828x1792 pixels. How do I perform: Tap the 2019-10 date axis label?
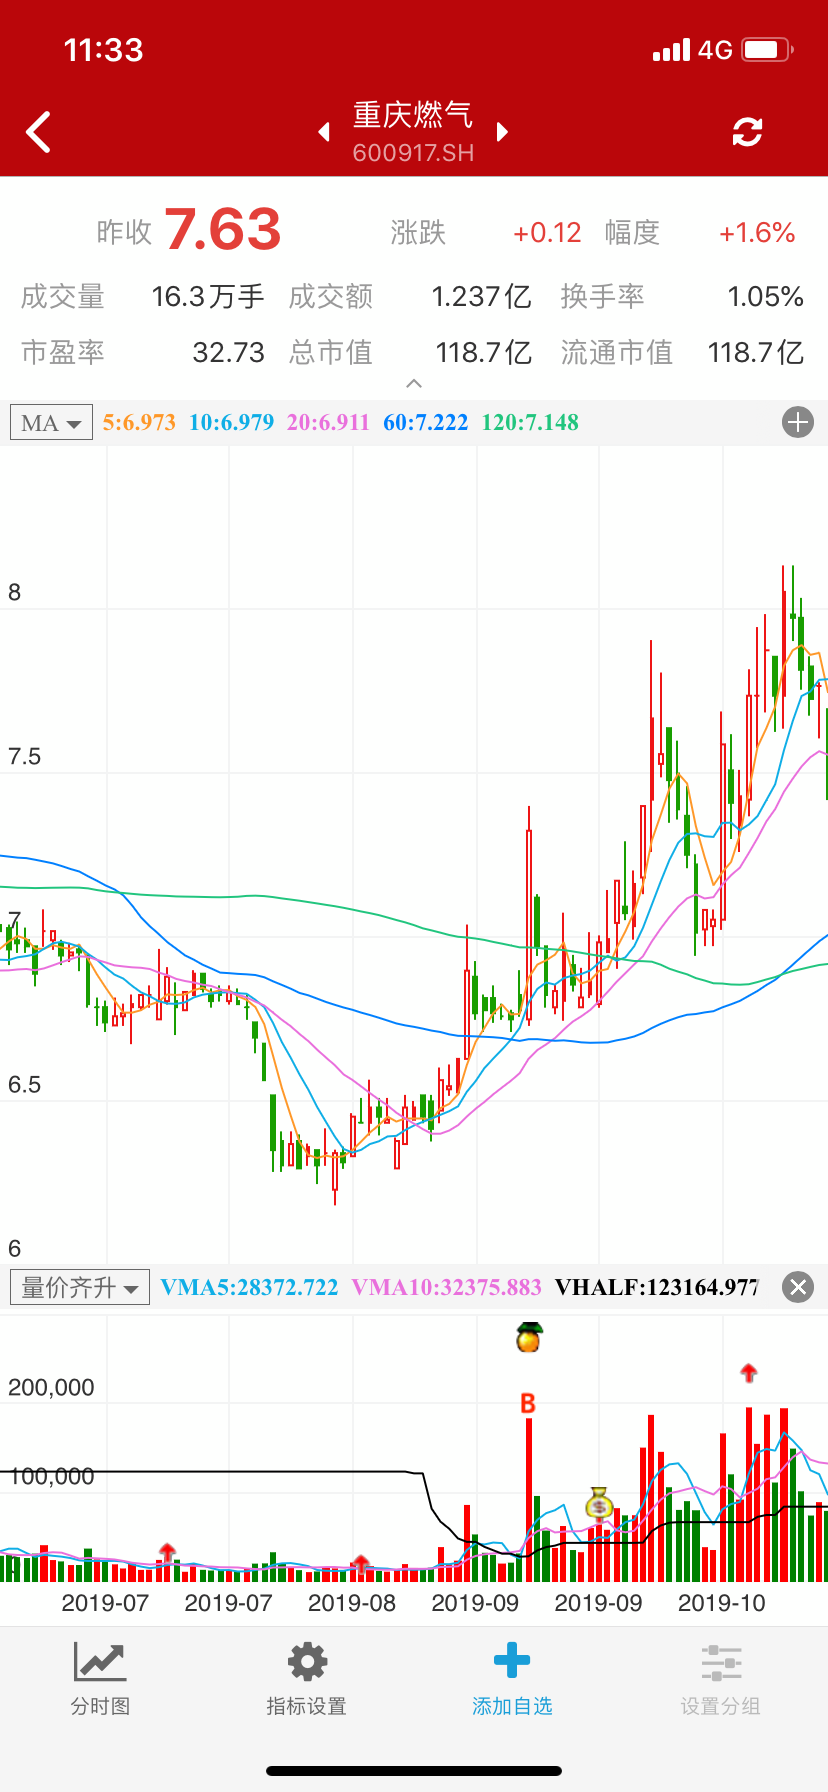pyautogui.click(x=721, y=1603)
